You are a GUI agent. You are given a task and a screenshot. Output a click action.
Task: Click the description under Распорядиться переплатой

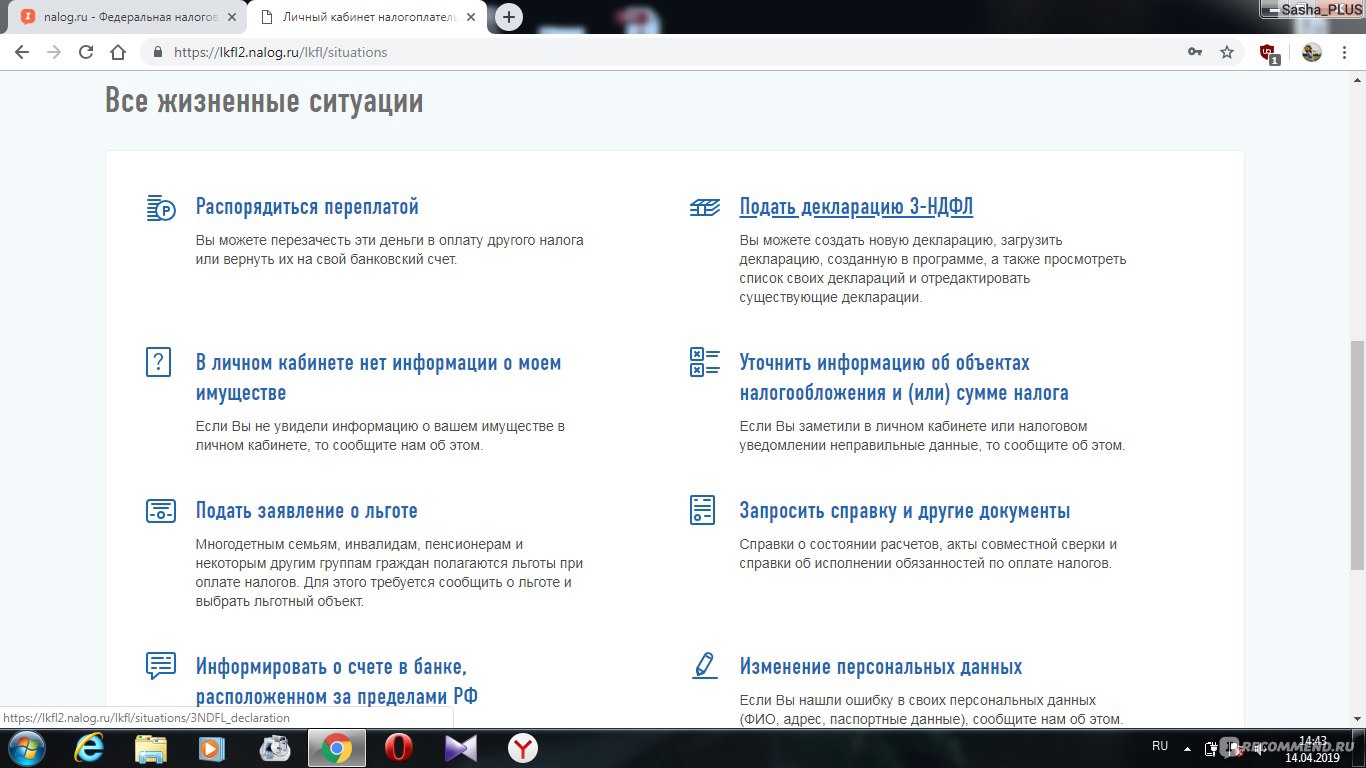[390, 250]
